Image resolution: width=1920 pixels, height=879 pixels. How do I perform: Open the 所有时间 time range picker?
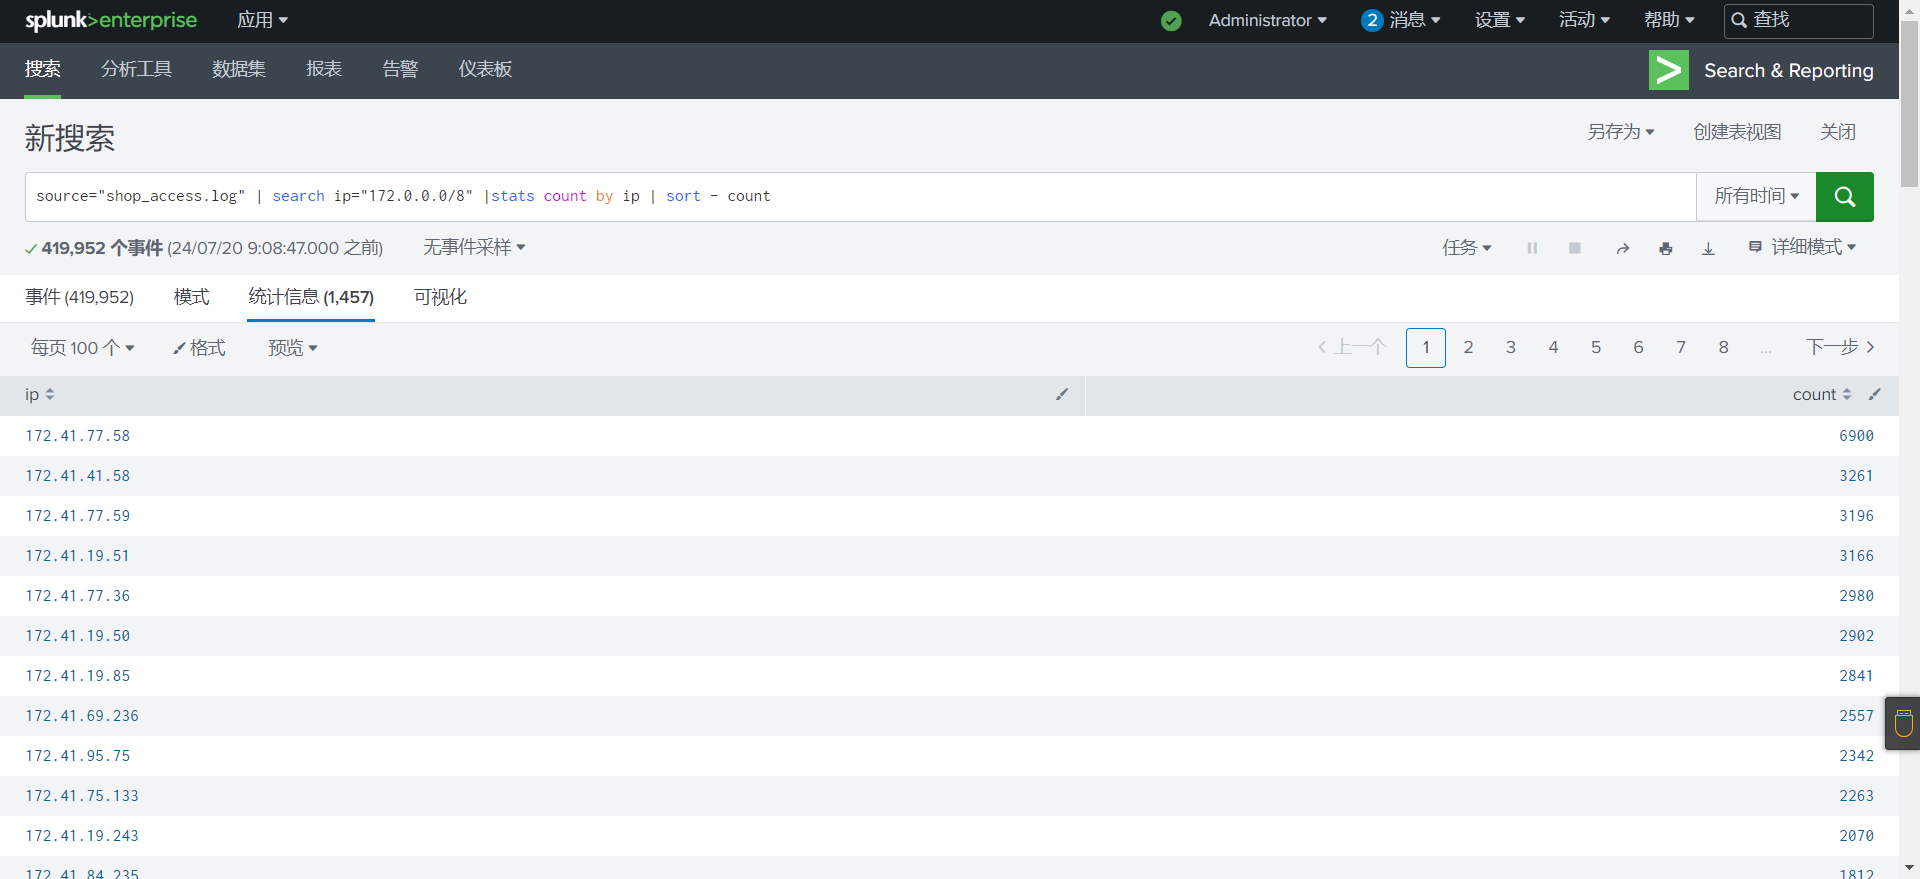pos(1756,197)
